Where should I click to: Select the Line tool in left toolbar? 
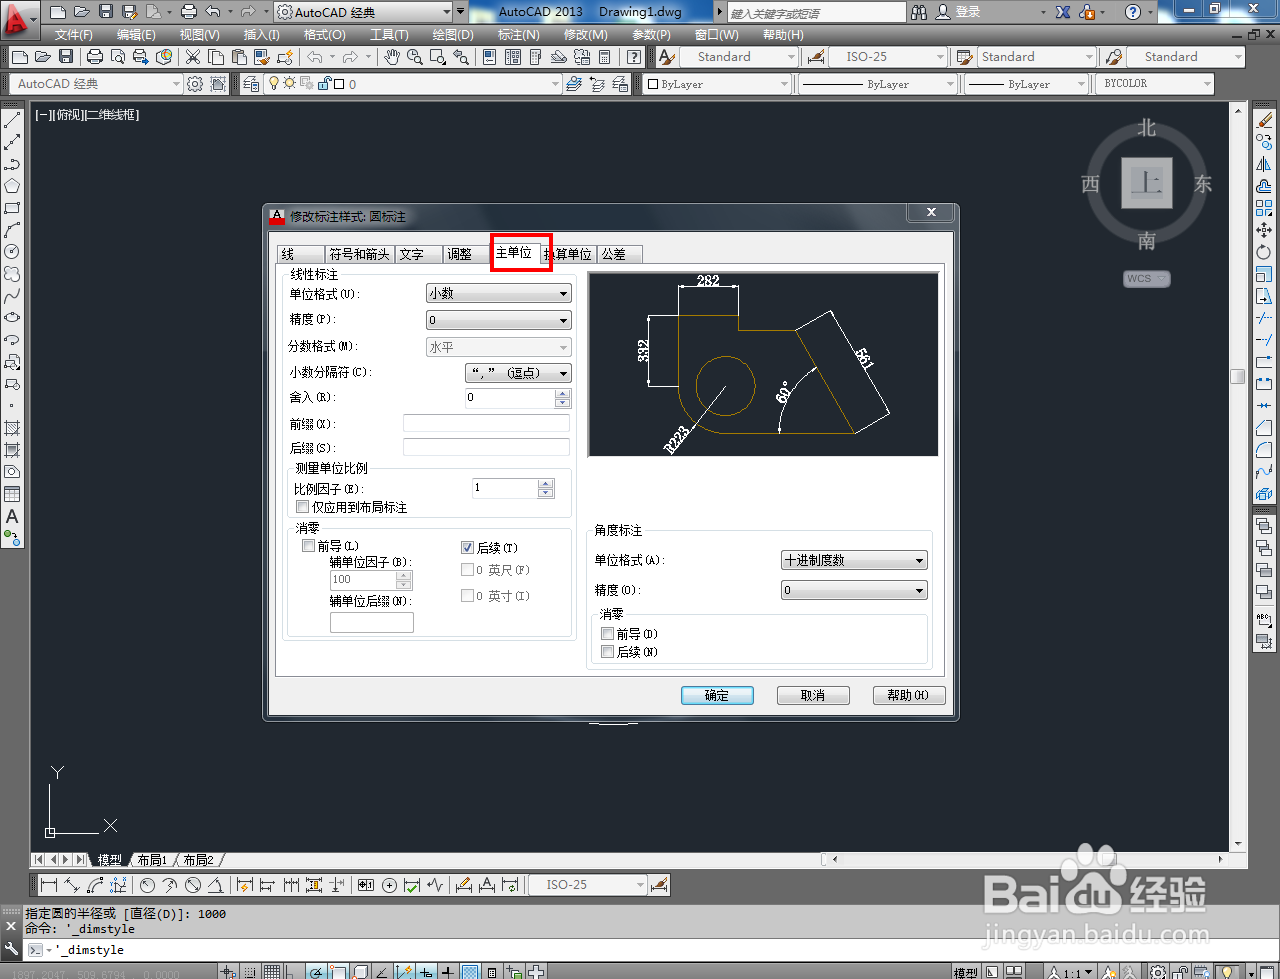(12, 121)
